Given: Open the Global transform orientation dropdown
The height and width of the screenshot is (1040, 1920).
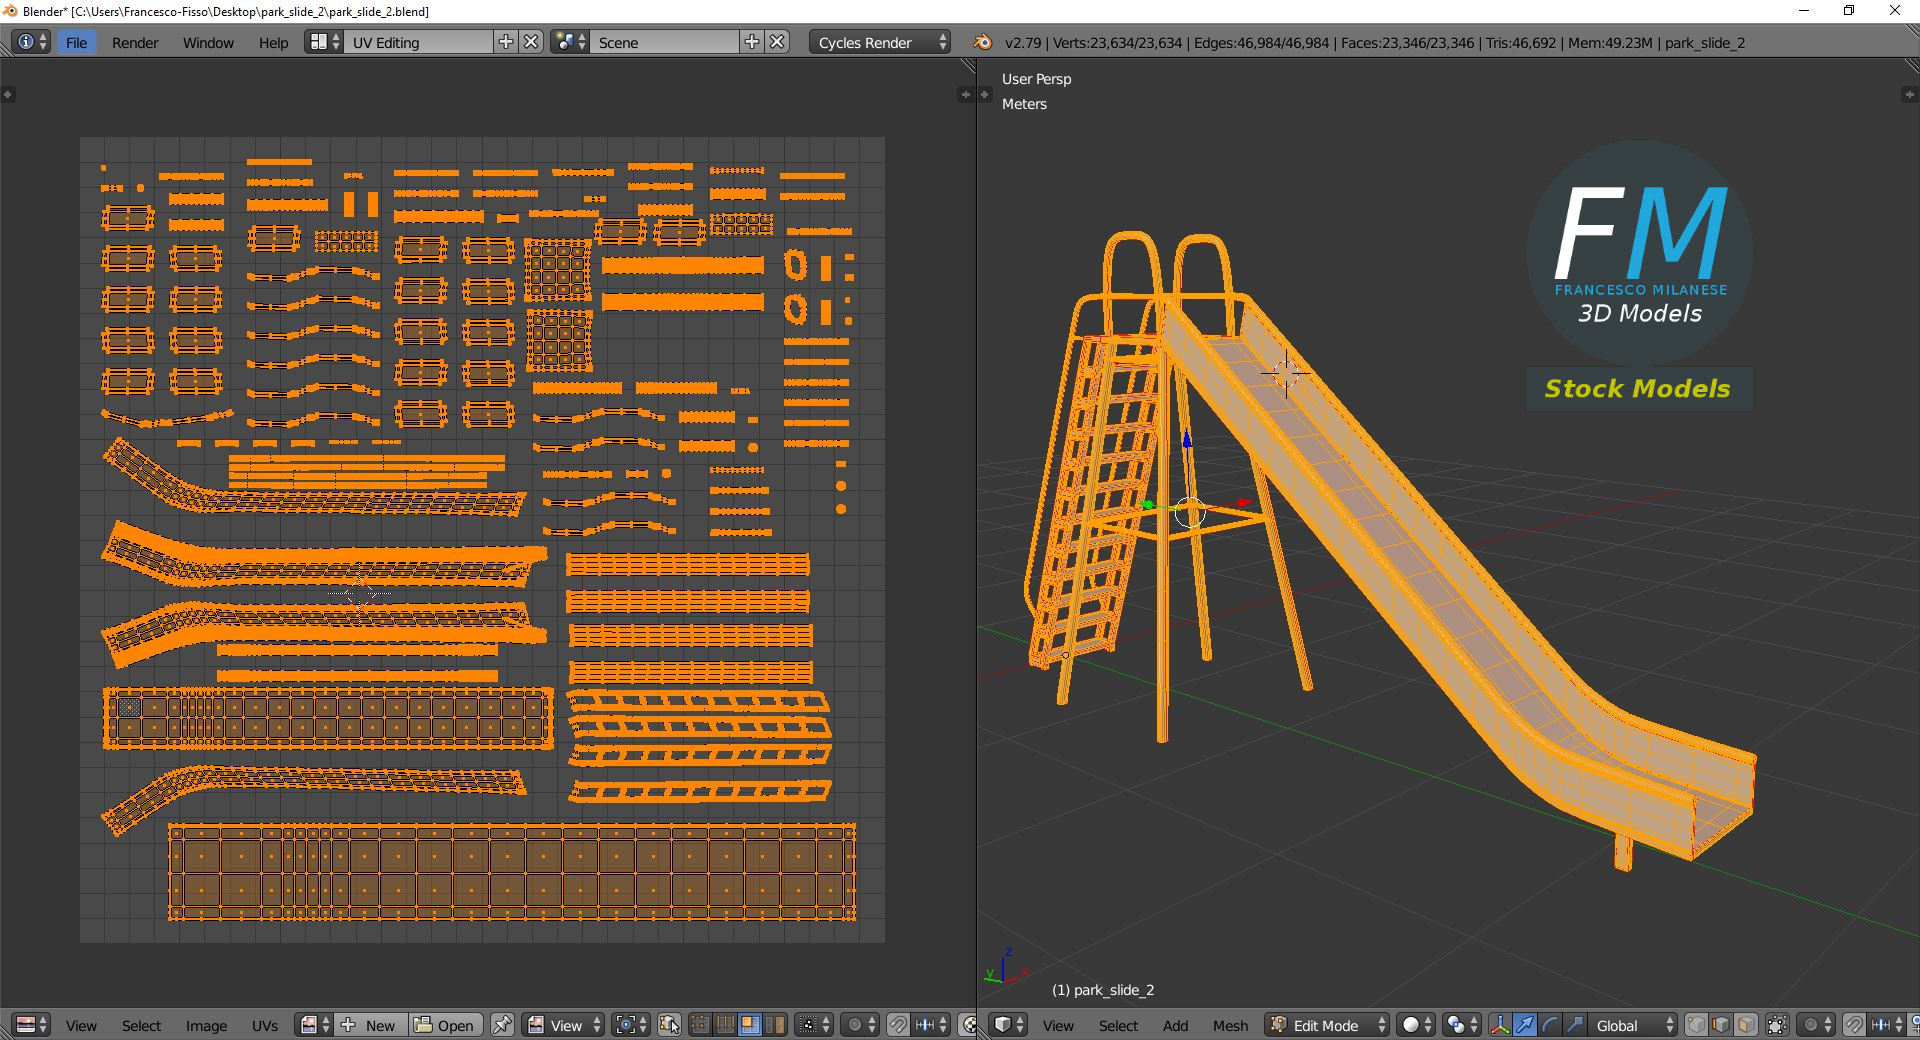Looking at the screenshot, I should click(x=1634, y=1025).
